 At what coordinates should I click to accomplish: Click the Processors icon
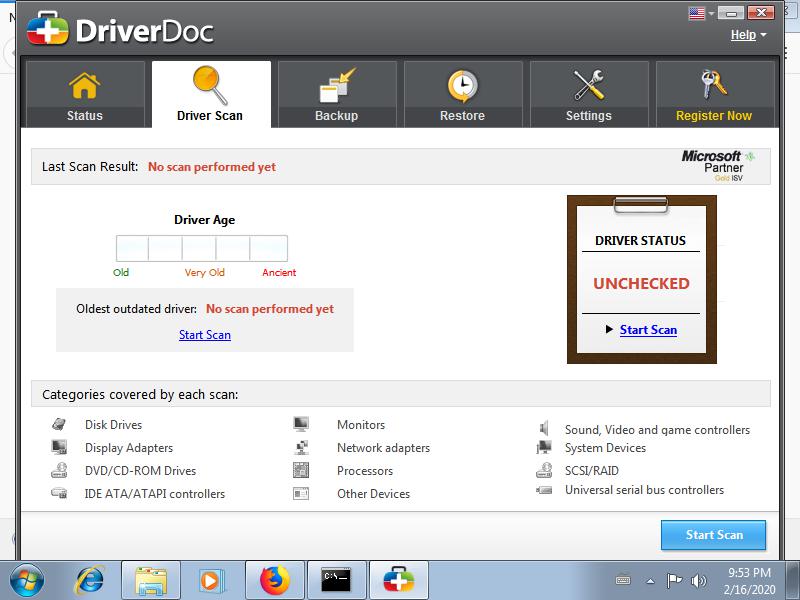click(301, 470)
